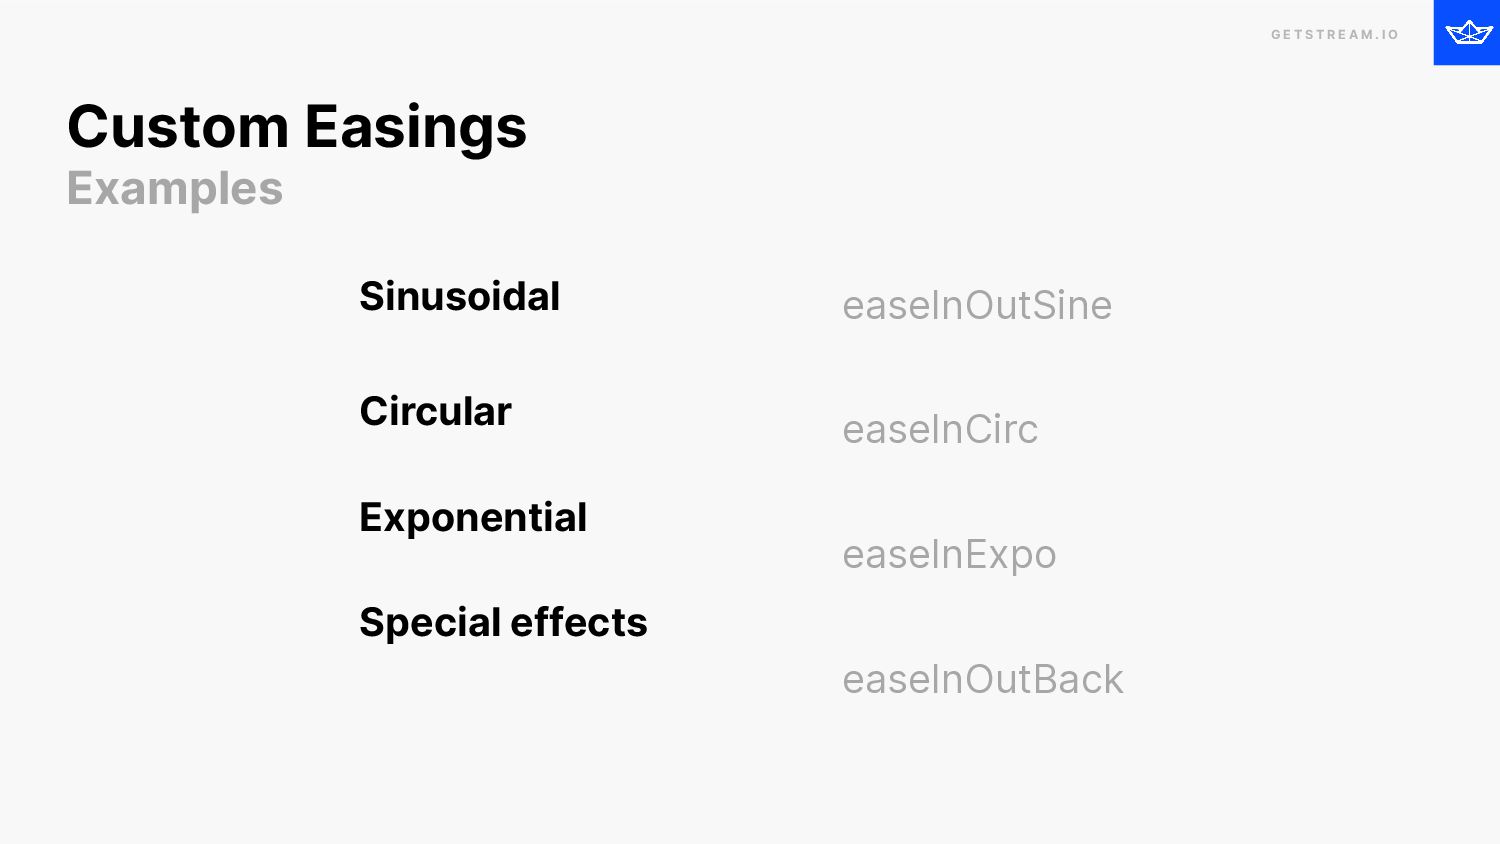
Task: Tap the gray easeInExpo function name
Action: tap(949, 556)
